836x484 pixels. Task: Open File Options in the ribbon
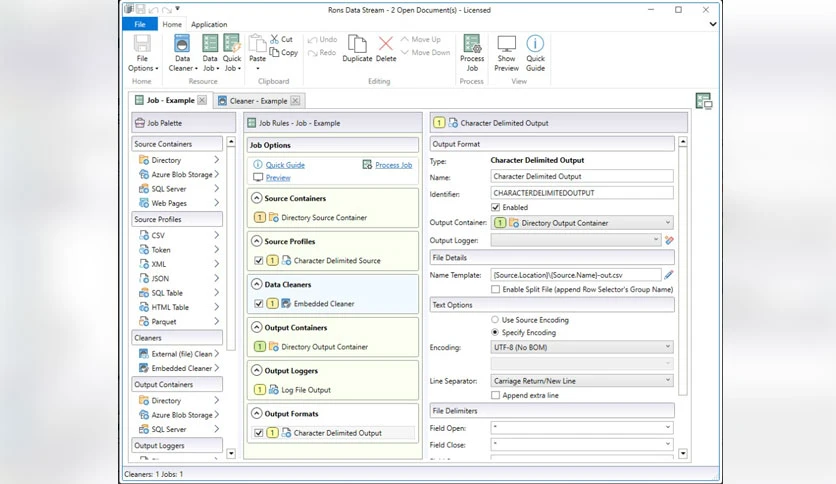142,53
